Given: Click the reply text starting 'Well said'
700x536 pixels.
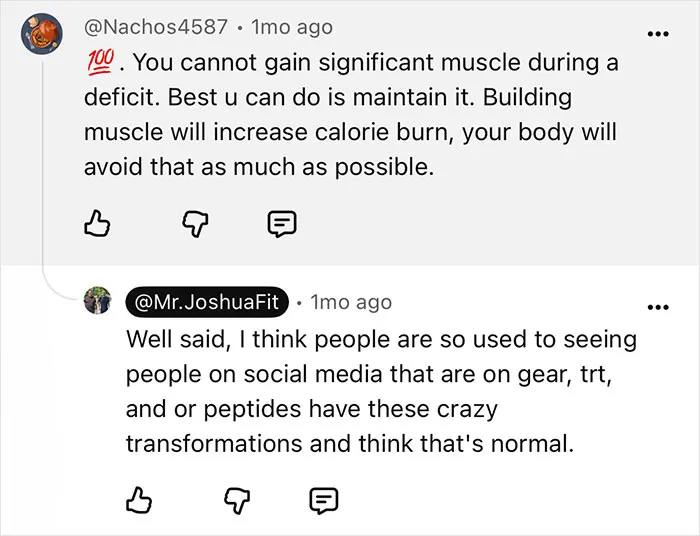Looking at the screenshot, I should click(x=381, y=391).
